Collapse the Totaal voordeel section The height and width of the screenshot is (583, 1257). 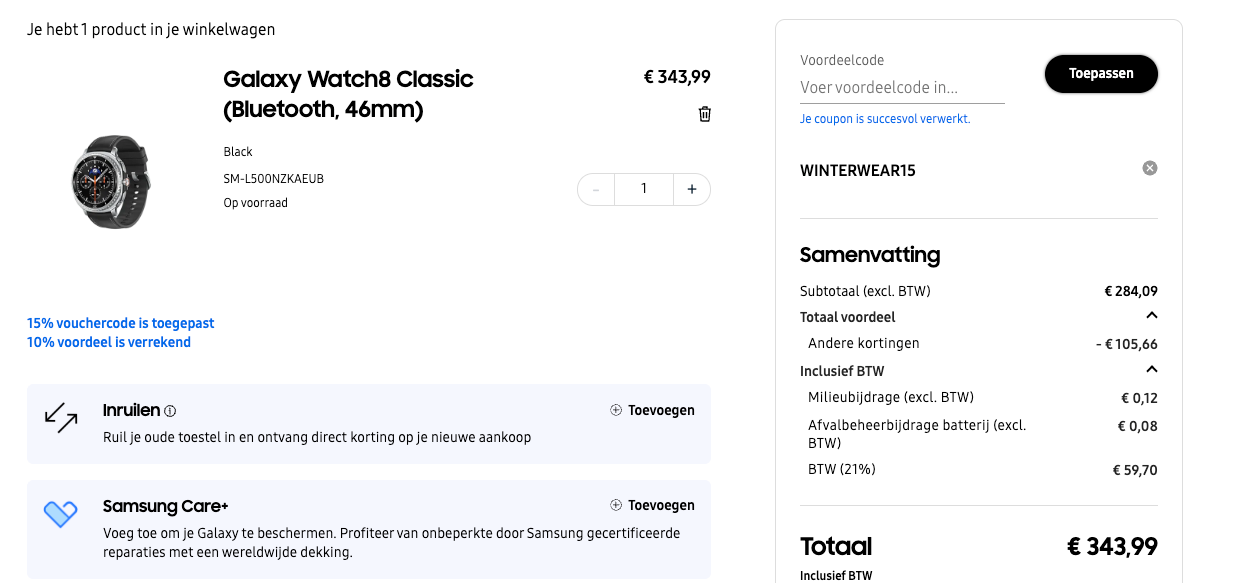click(x=1152, y=315)
